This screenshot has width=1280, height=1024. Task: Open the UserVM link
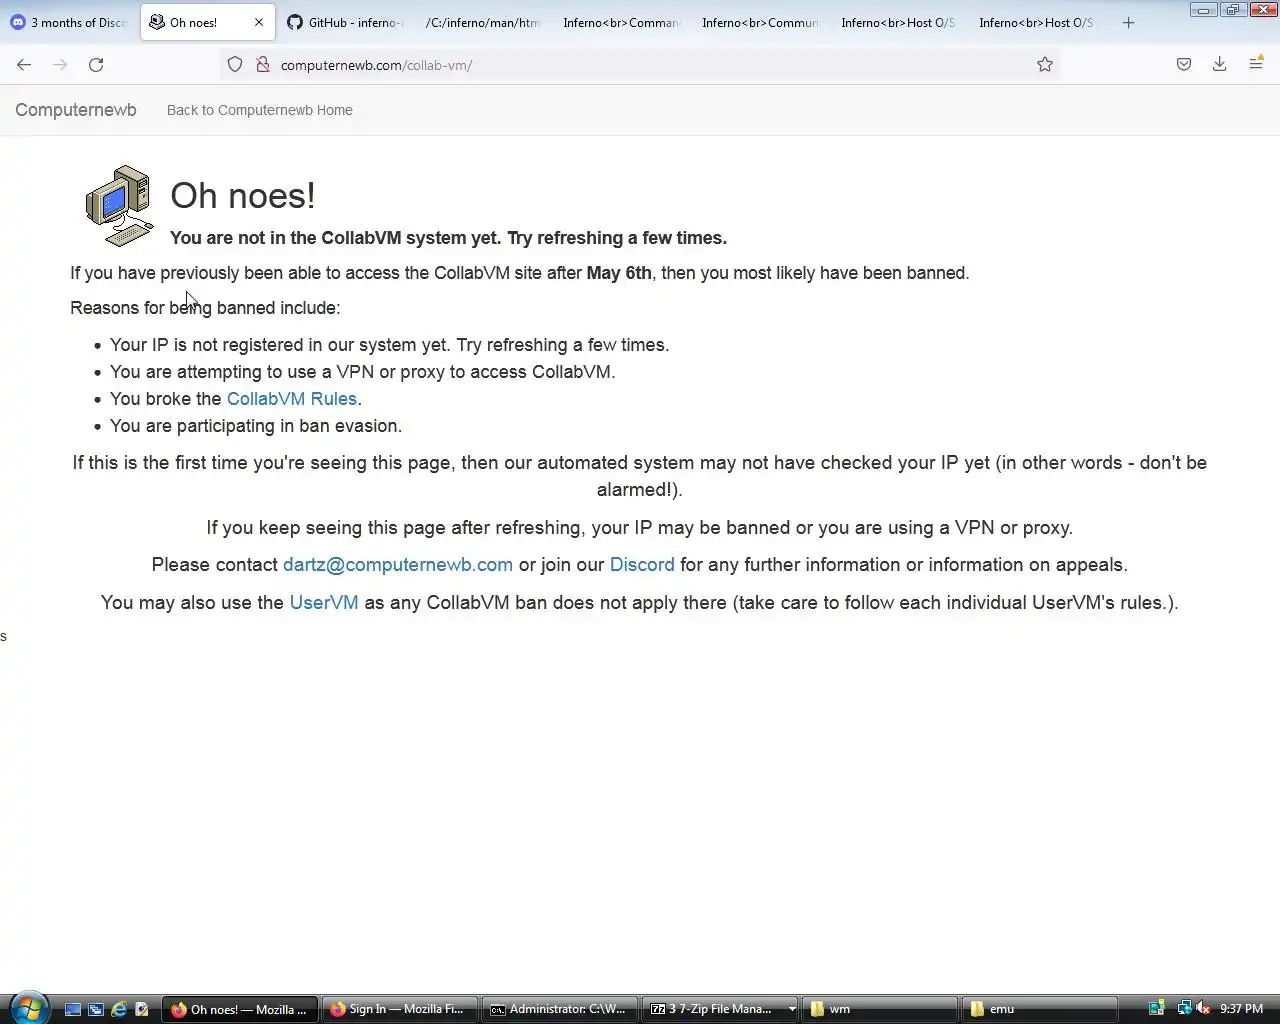coord(324,602)
